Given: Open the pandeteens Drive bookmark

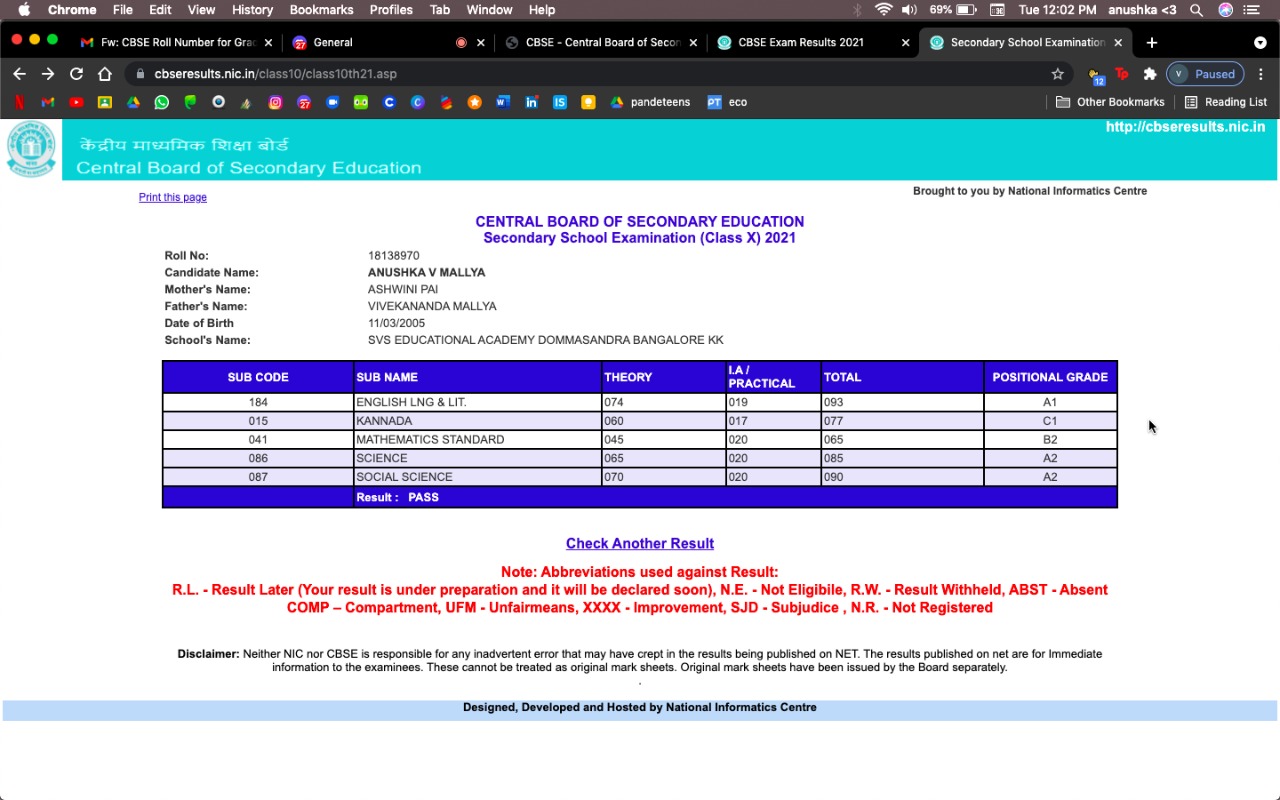Looking at the screenshot, I should [650, 102].
